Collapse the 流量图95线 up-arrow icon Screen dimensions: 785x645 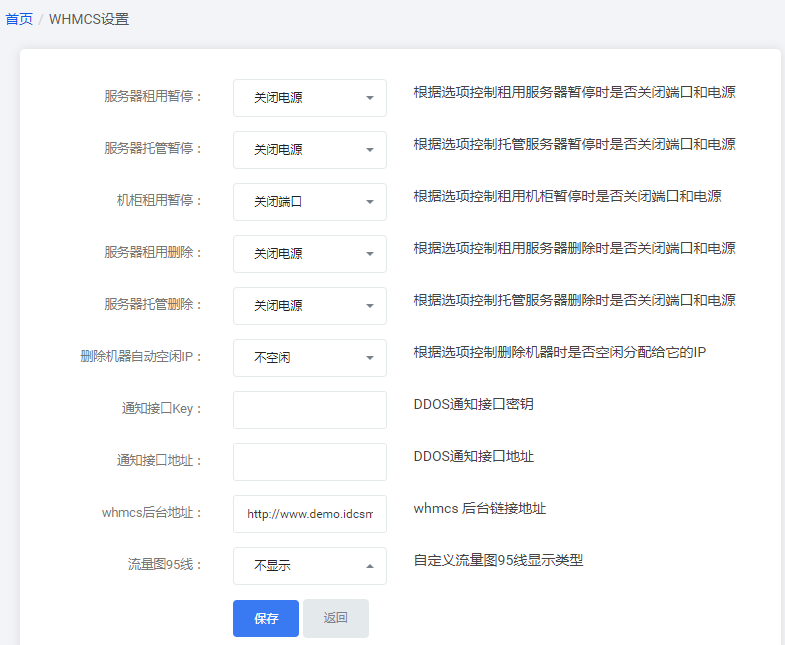click(370, 566)
